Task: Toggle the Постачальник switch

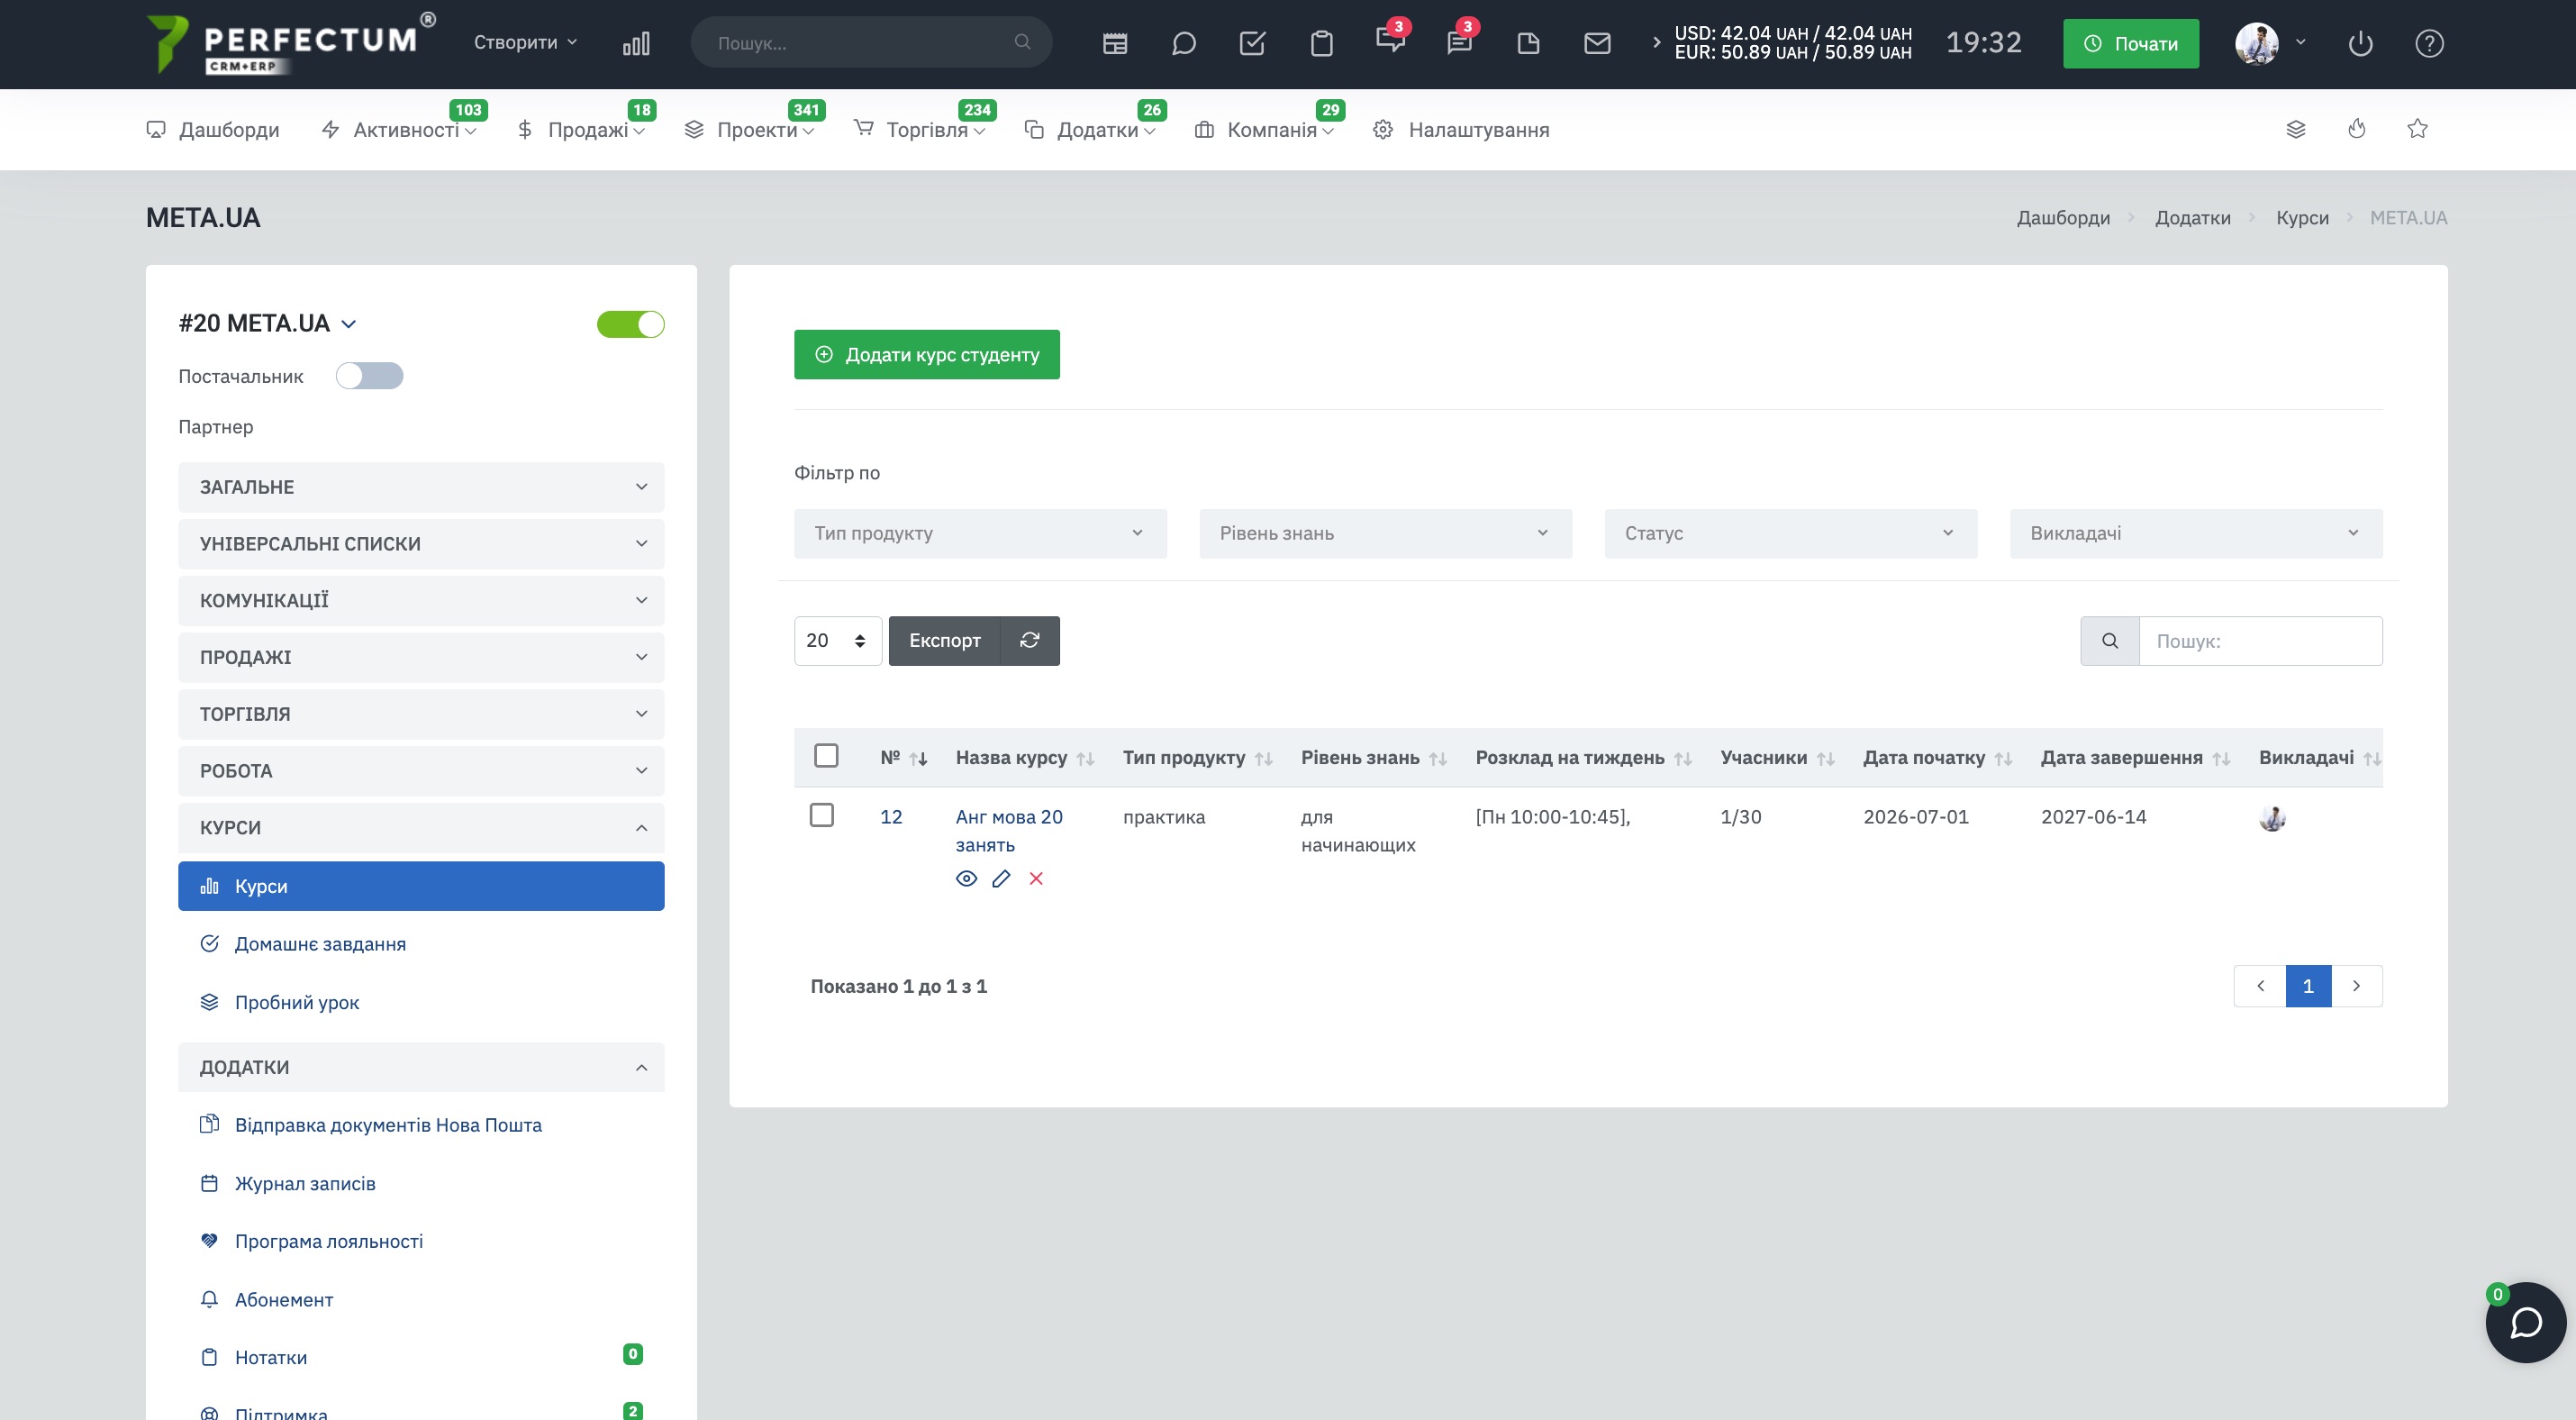Action: pyautogui.click(x=369, y=376)
